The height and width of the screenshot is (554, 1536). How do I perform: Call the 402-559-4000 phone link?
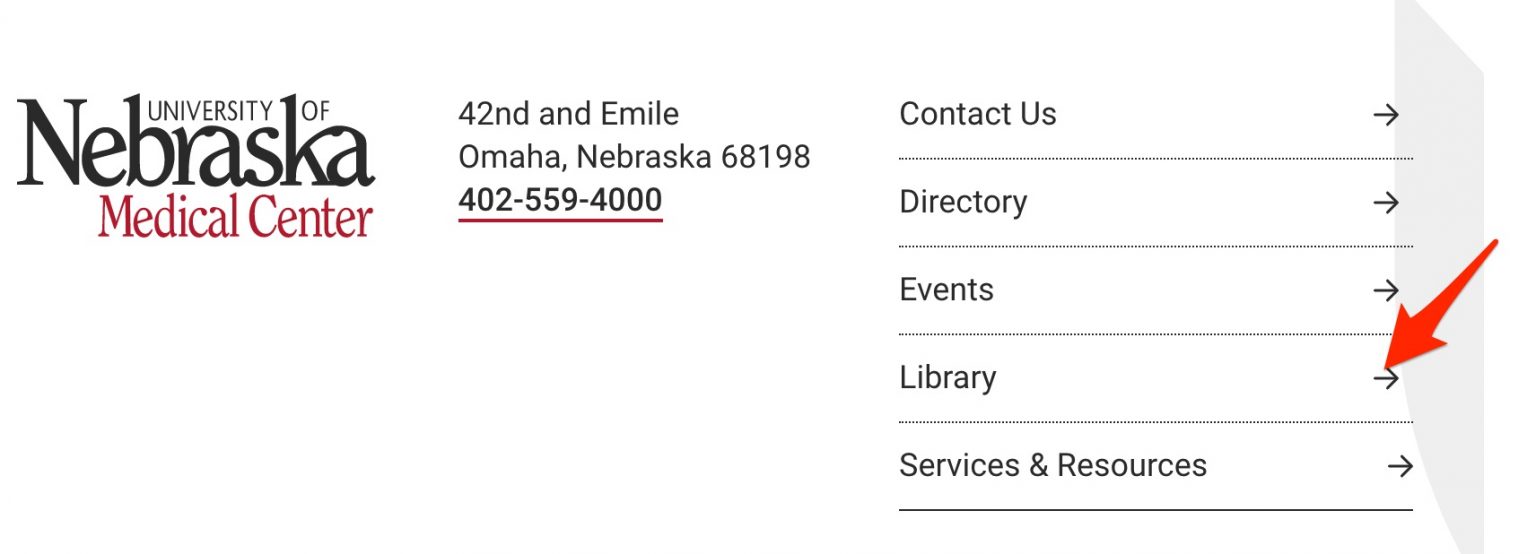(560, 200)
